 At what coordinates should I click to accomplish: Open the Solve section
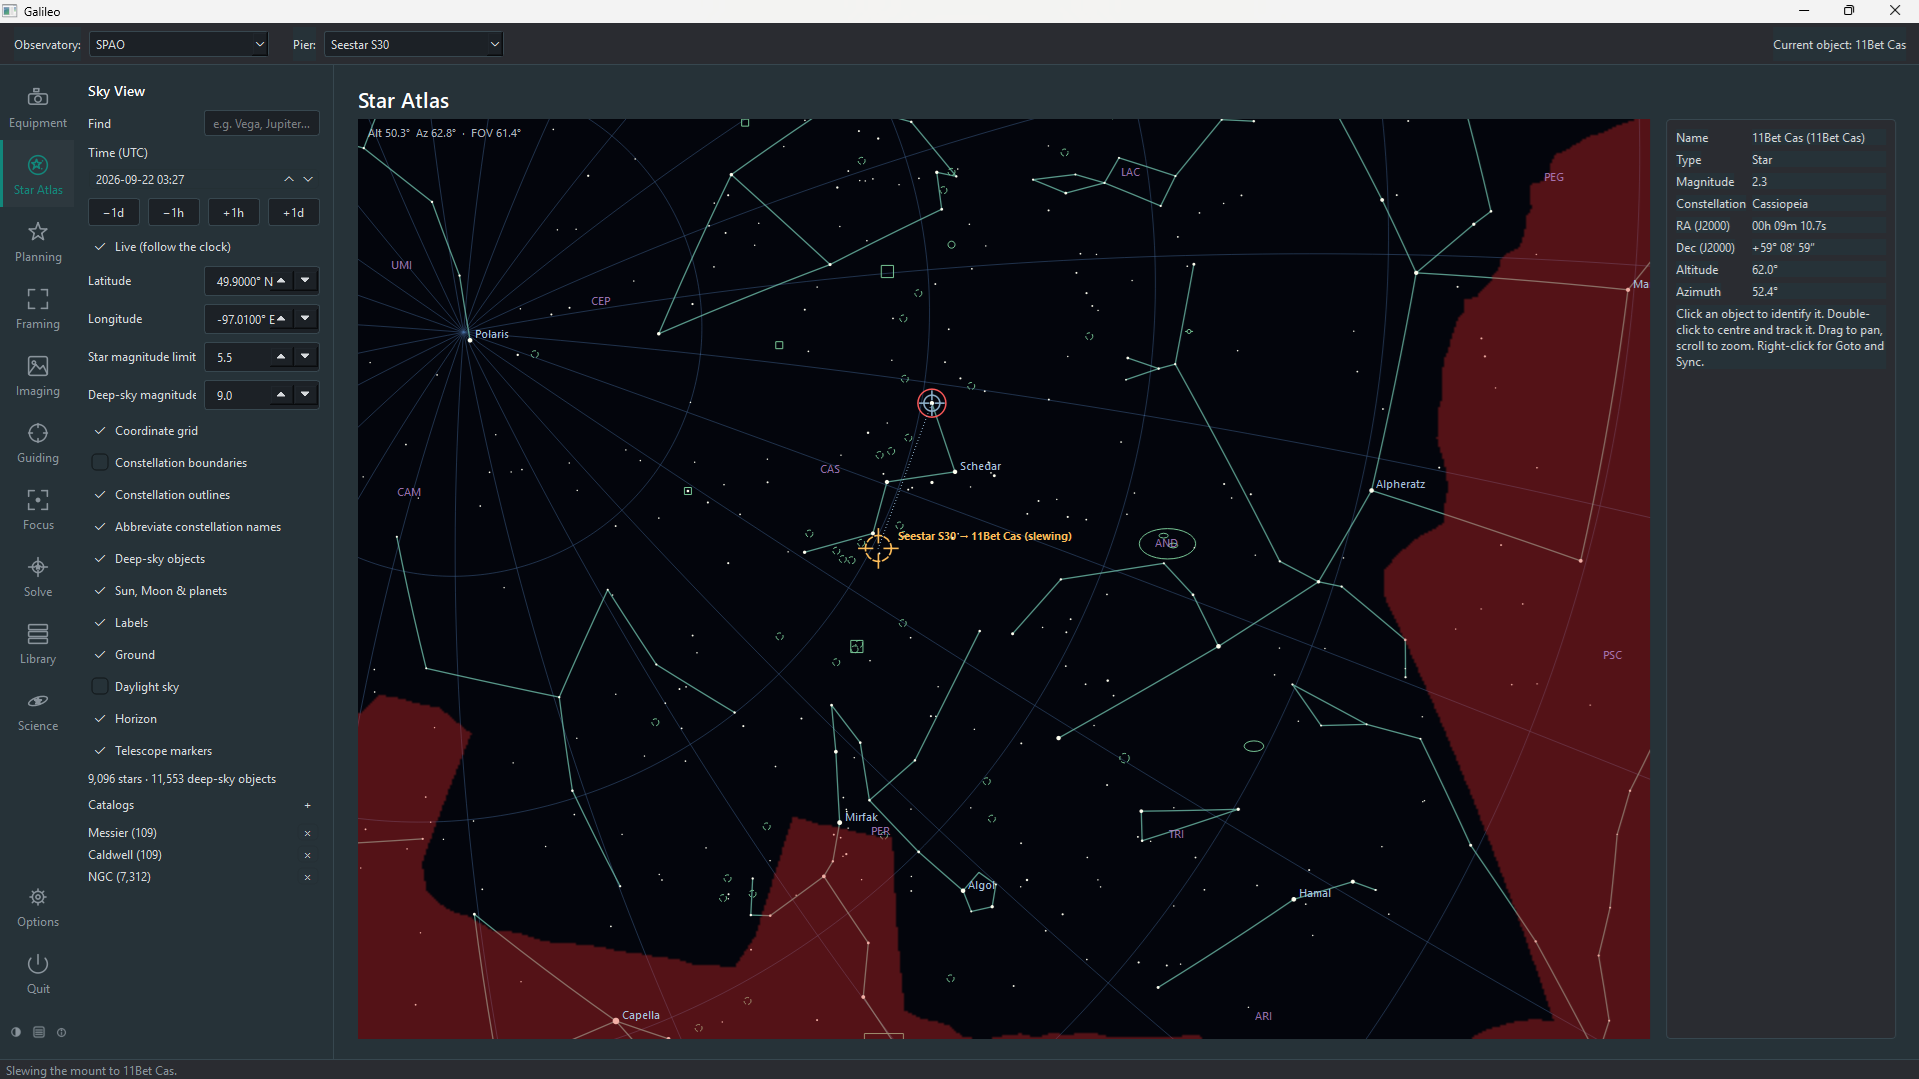coord(38,576)
